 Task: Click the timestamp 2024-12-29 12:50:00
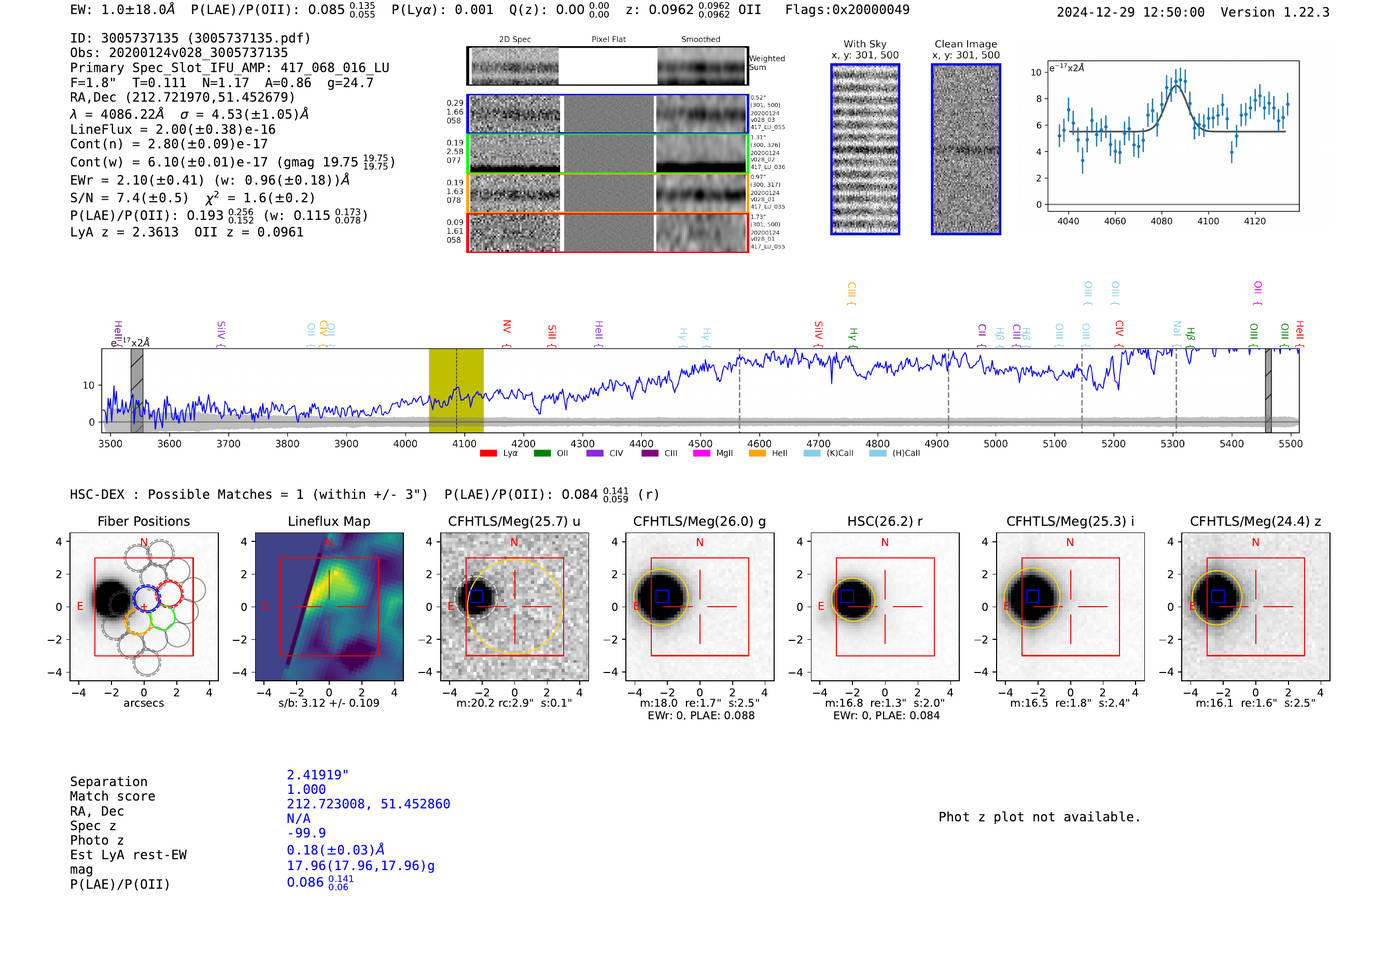(1131, 12)
